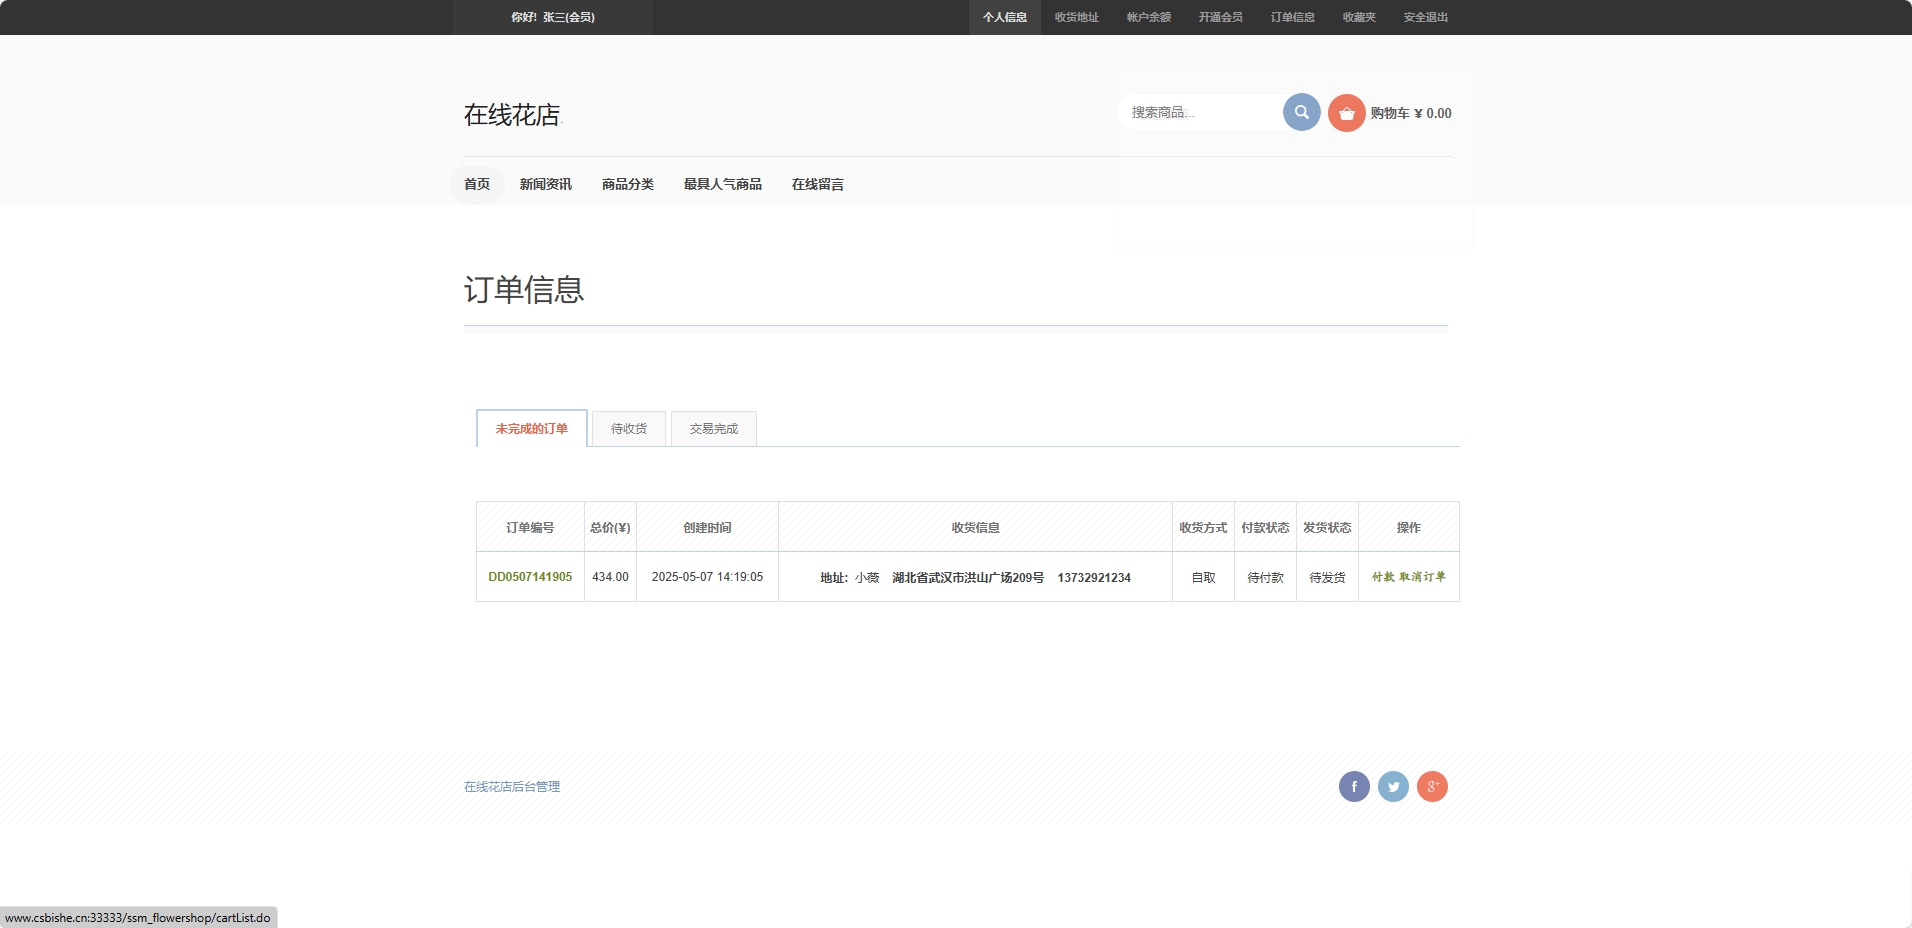Open the 最具人气商品 page
This screenshot has width=1912, height=928.
[x=722, y=184]
